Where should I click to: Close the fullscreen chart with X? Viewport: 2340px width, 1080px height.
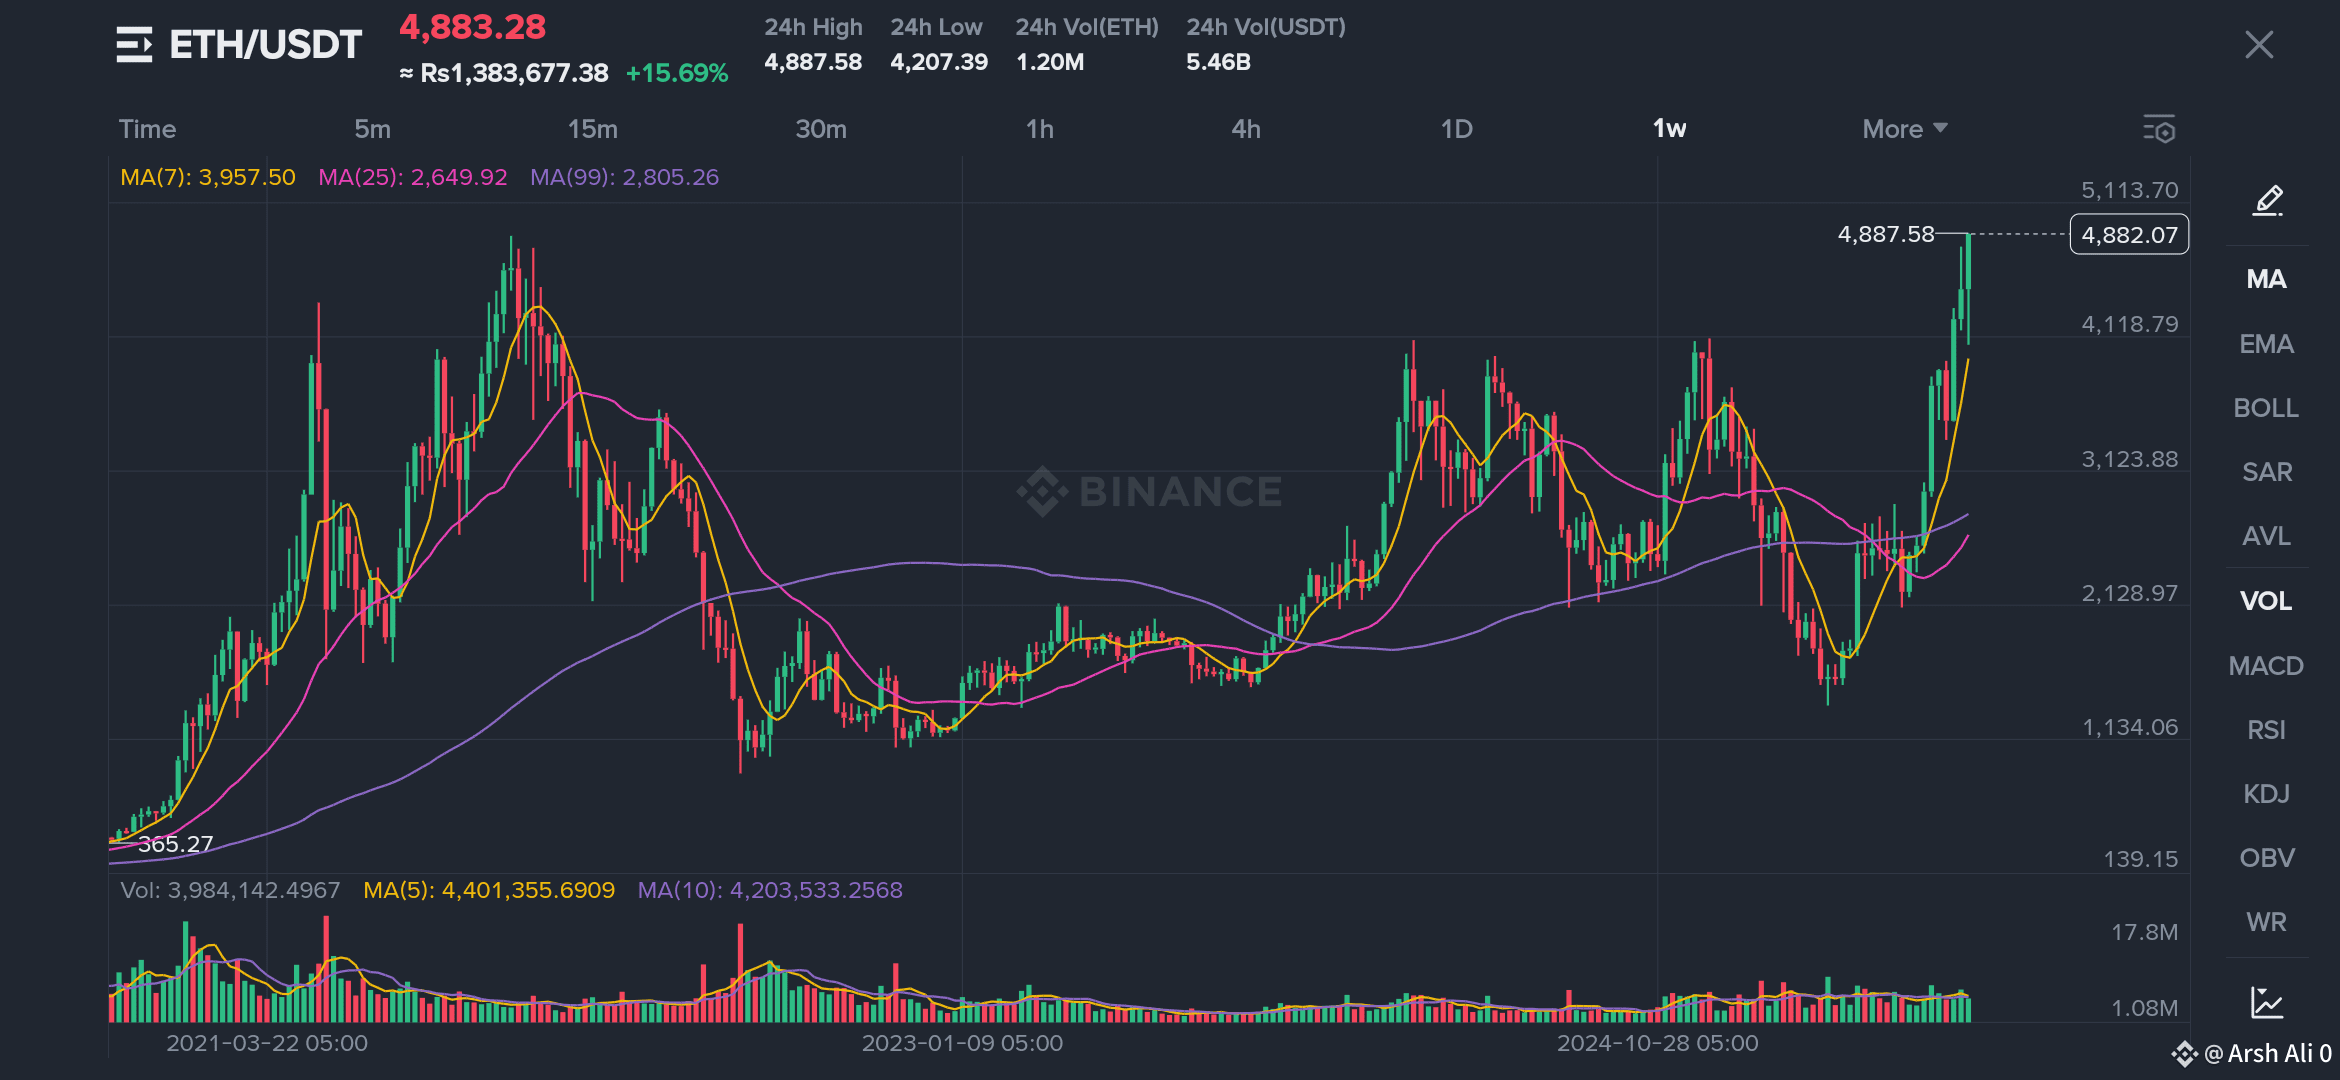[2259, 45]
